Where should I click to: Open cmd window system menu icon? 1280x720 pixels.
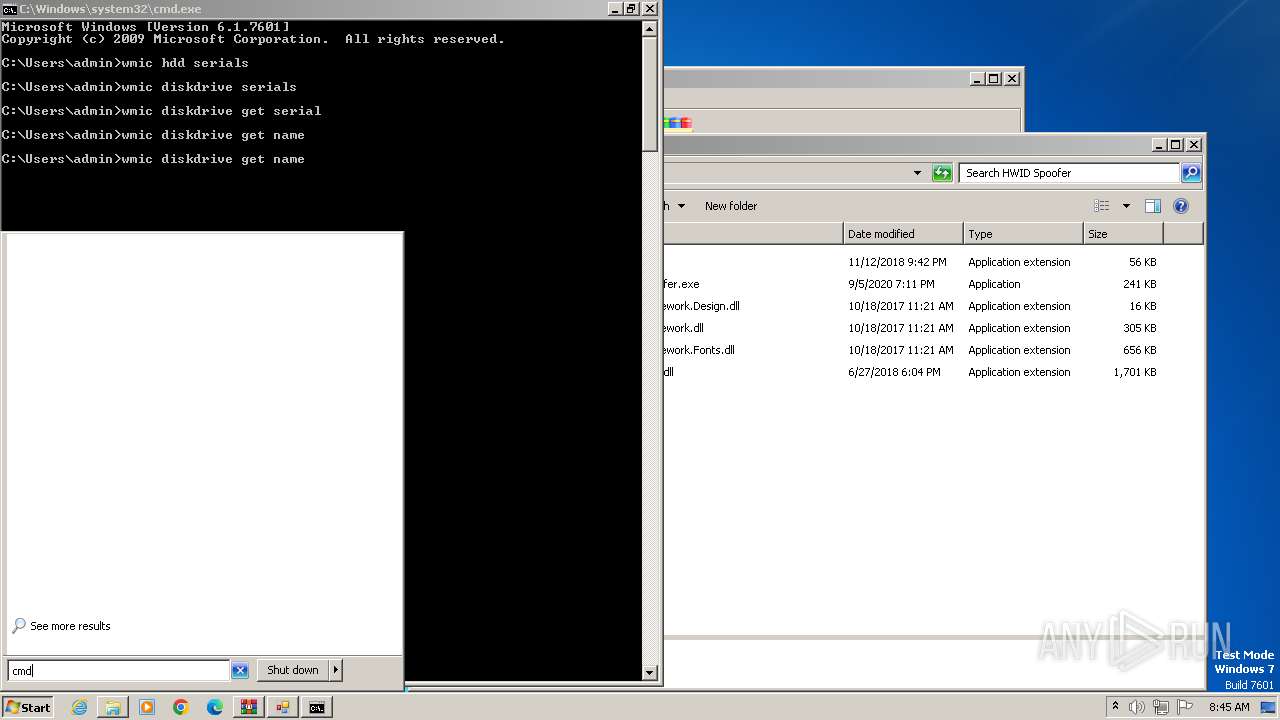point(10,9)
